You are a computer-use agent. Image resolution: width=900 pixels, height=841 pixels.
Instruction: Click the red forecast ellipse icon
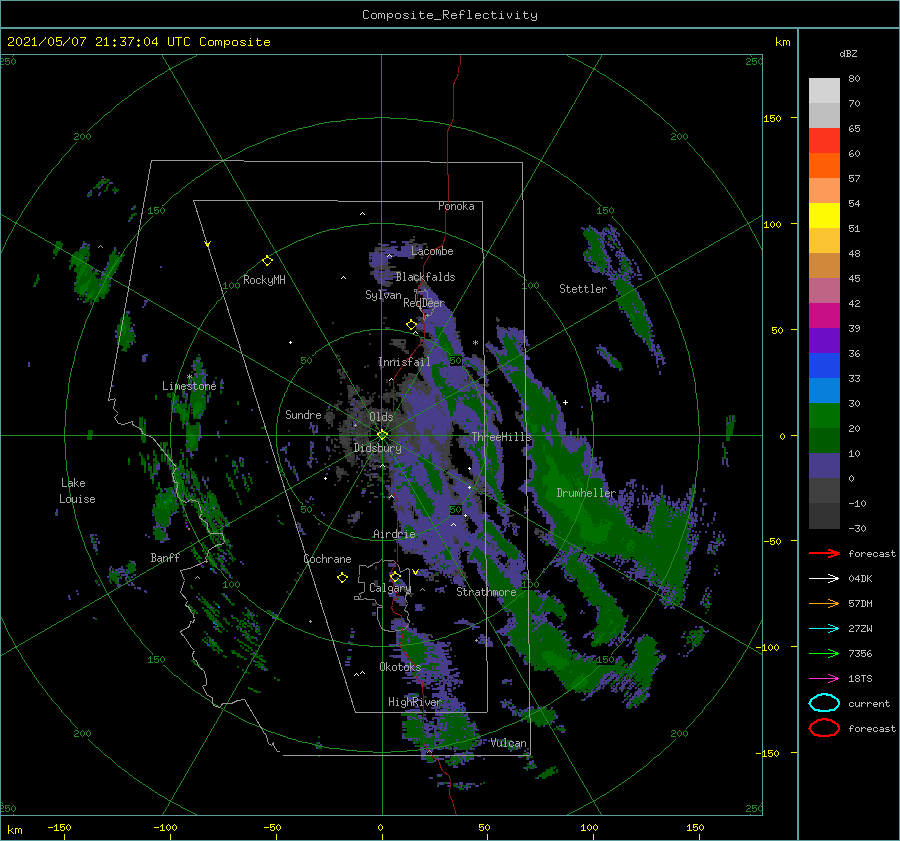(x=824, y=728)
